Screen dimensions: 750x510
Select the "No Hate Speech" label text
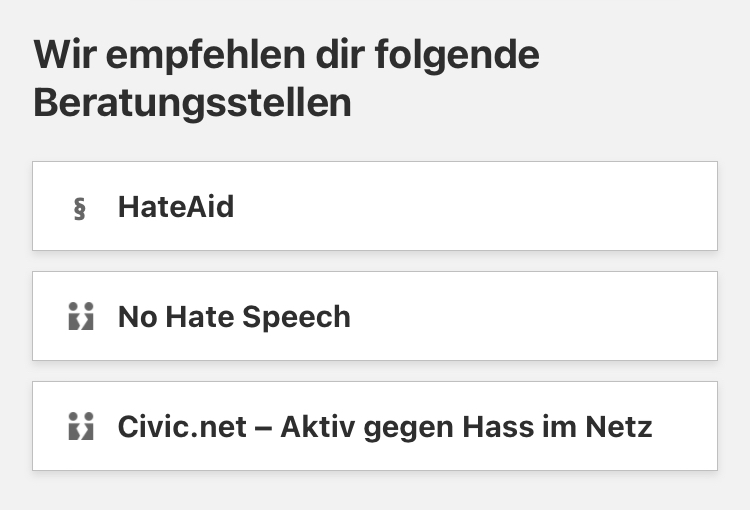234,317
